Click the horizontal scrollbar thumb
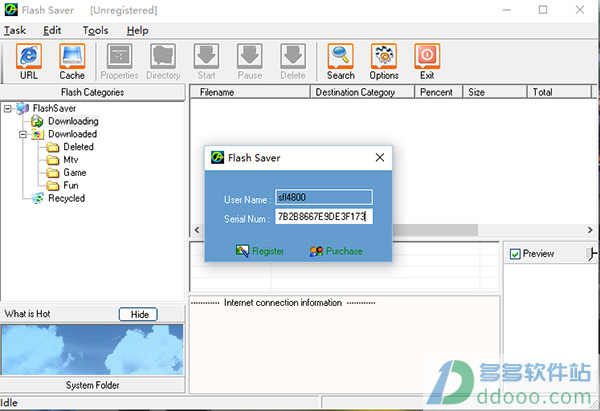Screen dimensions: 600x411 click(x=435, y=230)
